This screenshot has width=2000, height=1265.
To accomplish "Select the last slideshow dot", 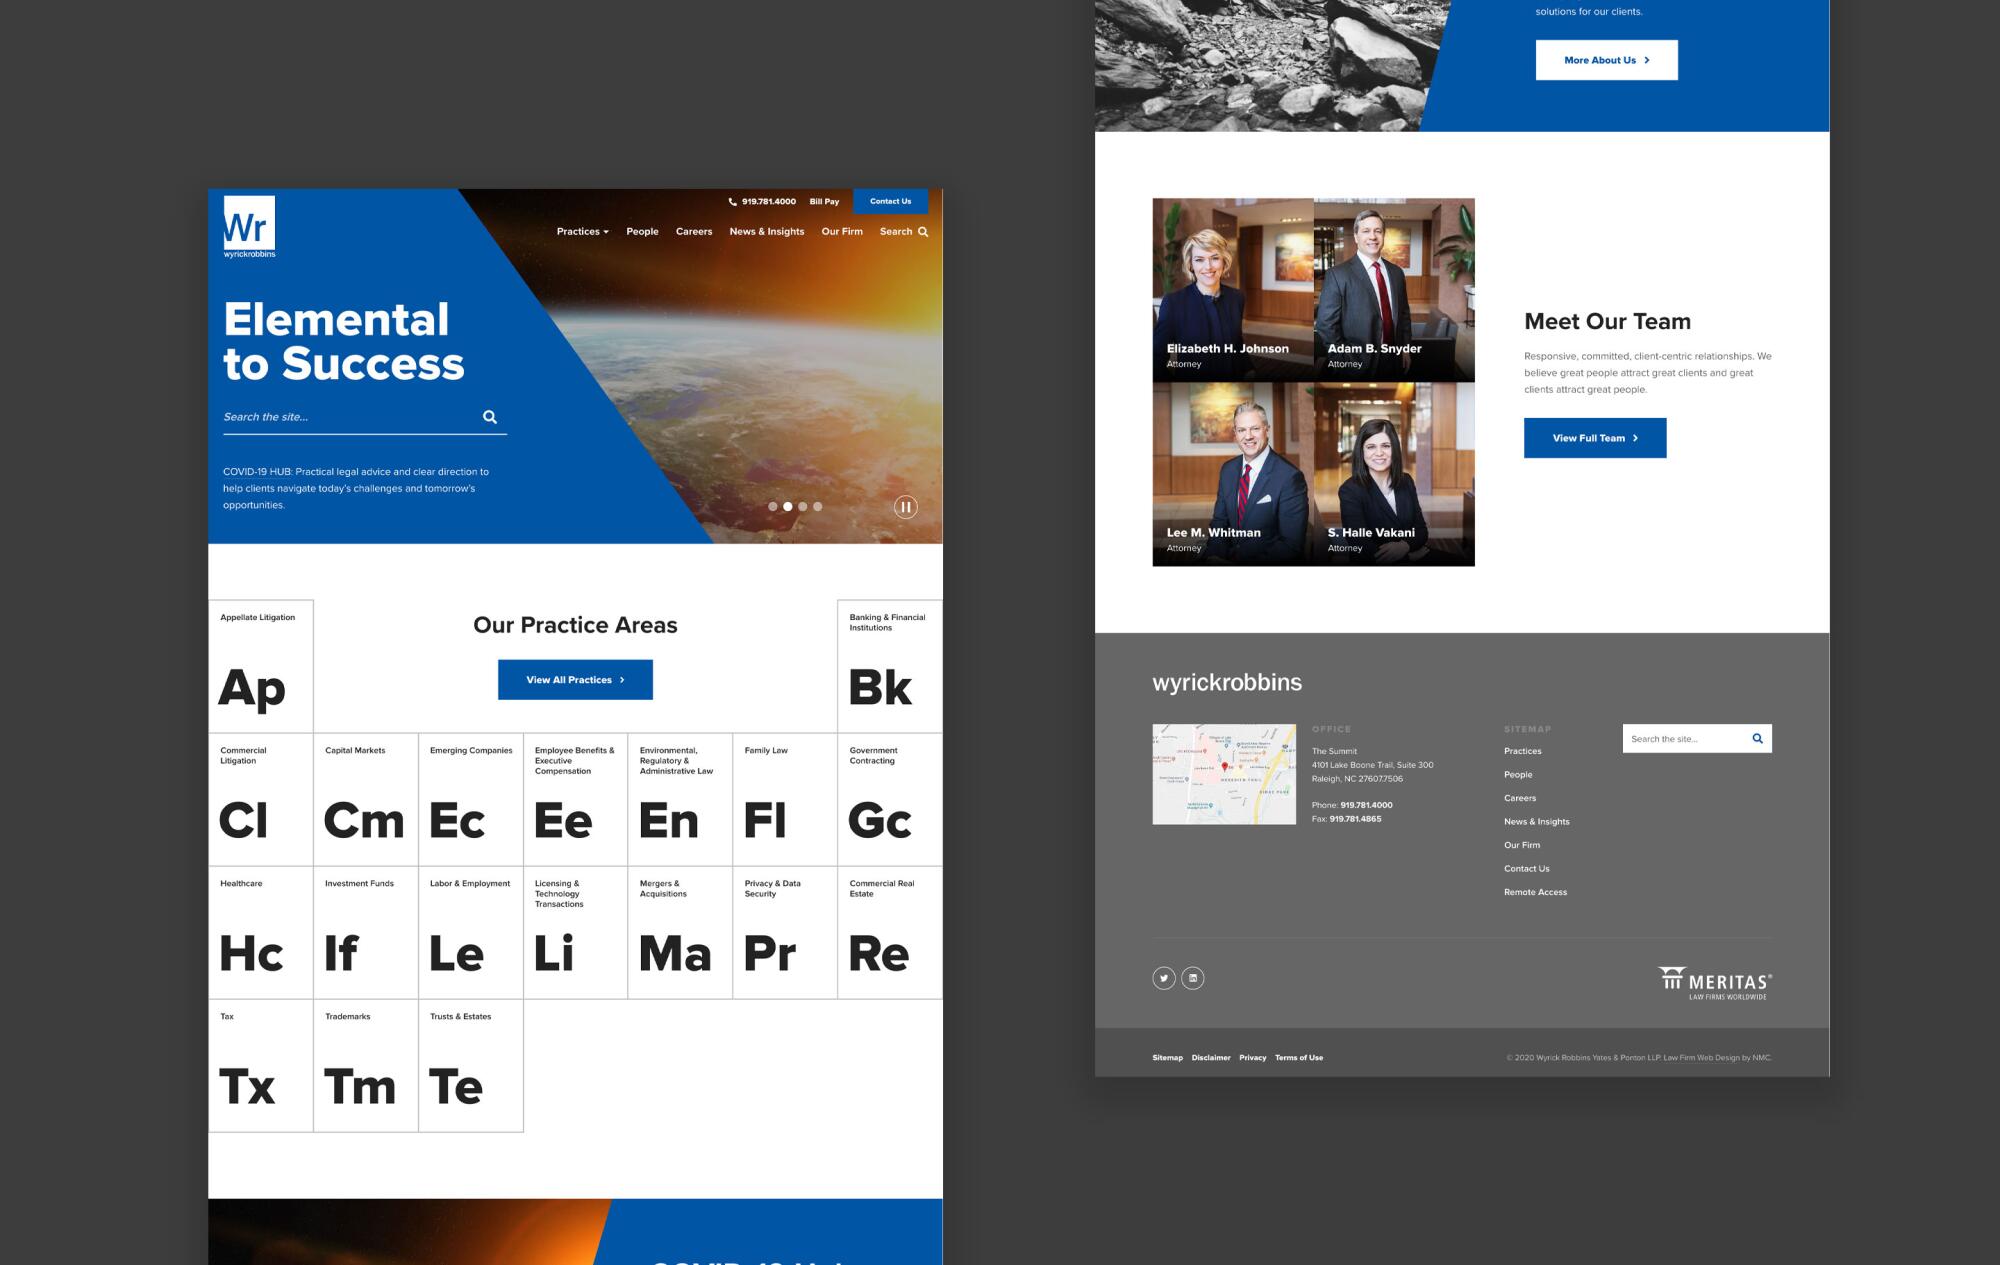I will click(818, 507).
